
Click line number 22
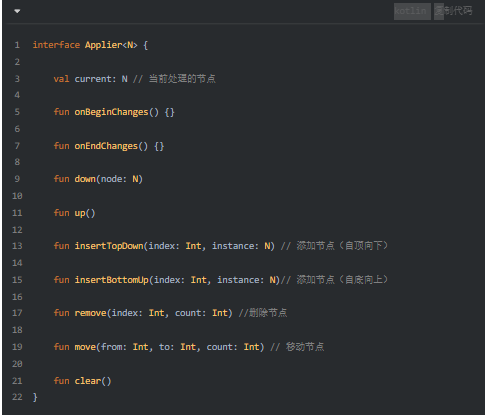pos(17,397)
